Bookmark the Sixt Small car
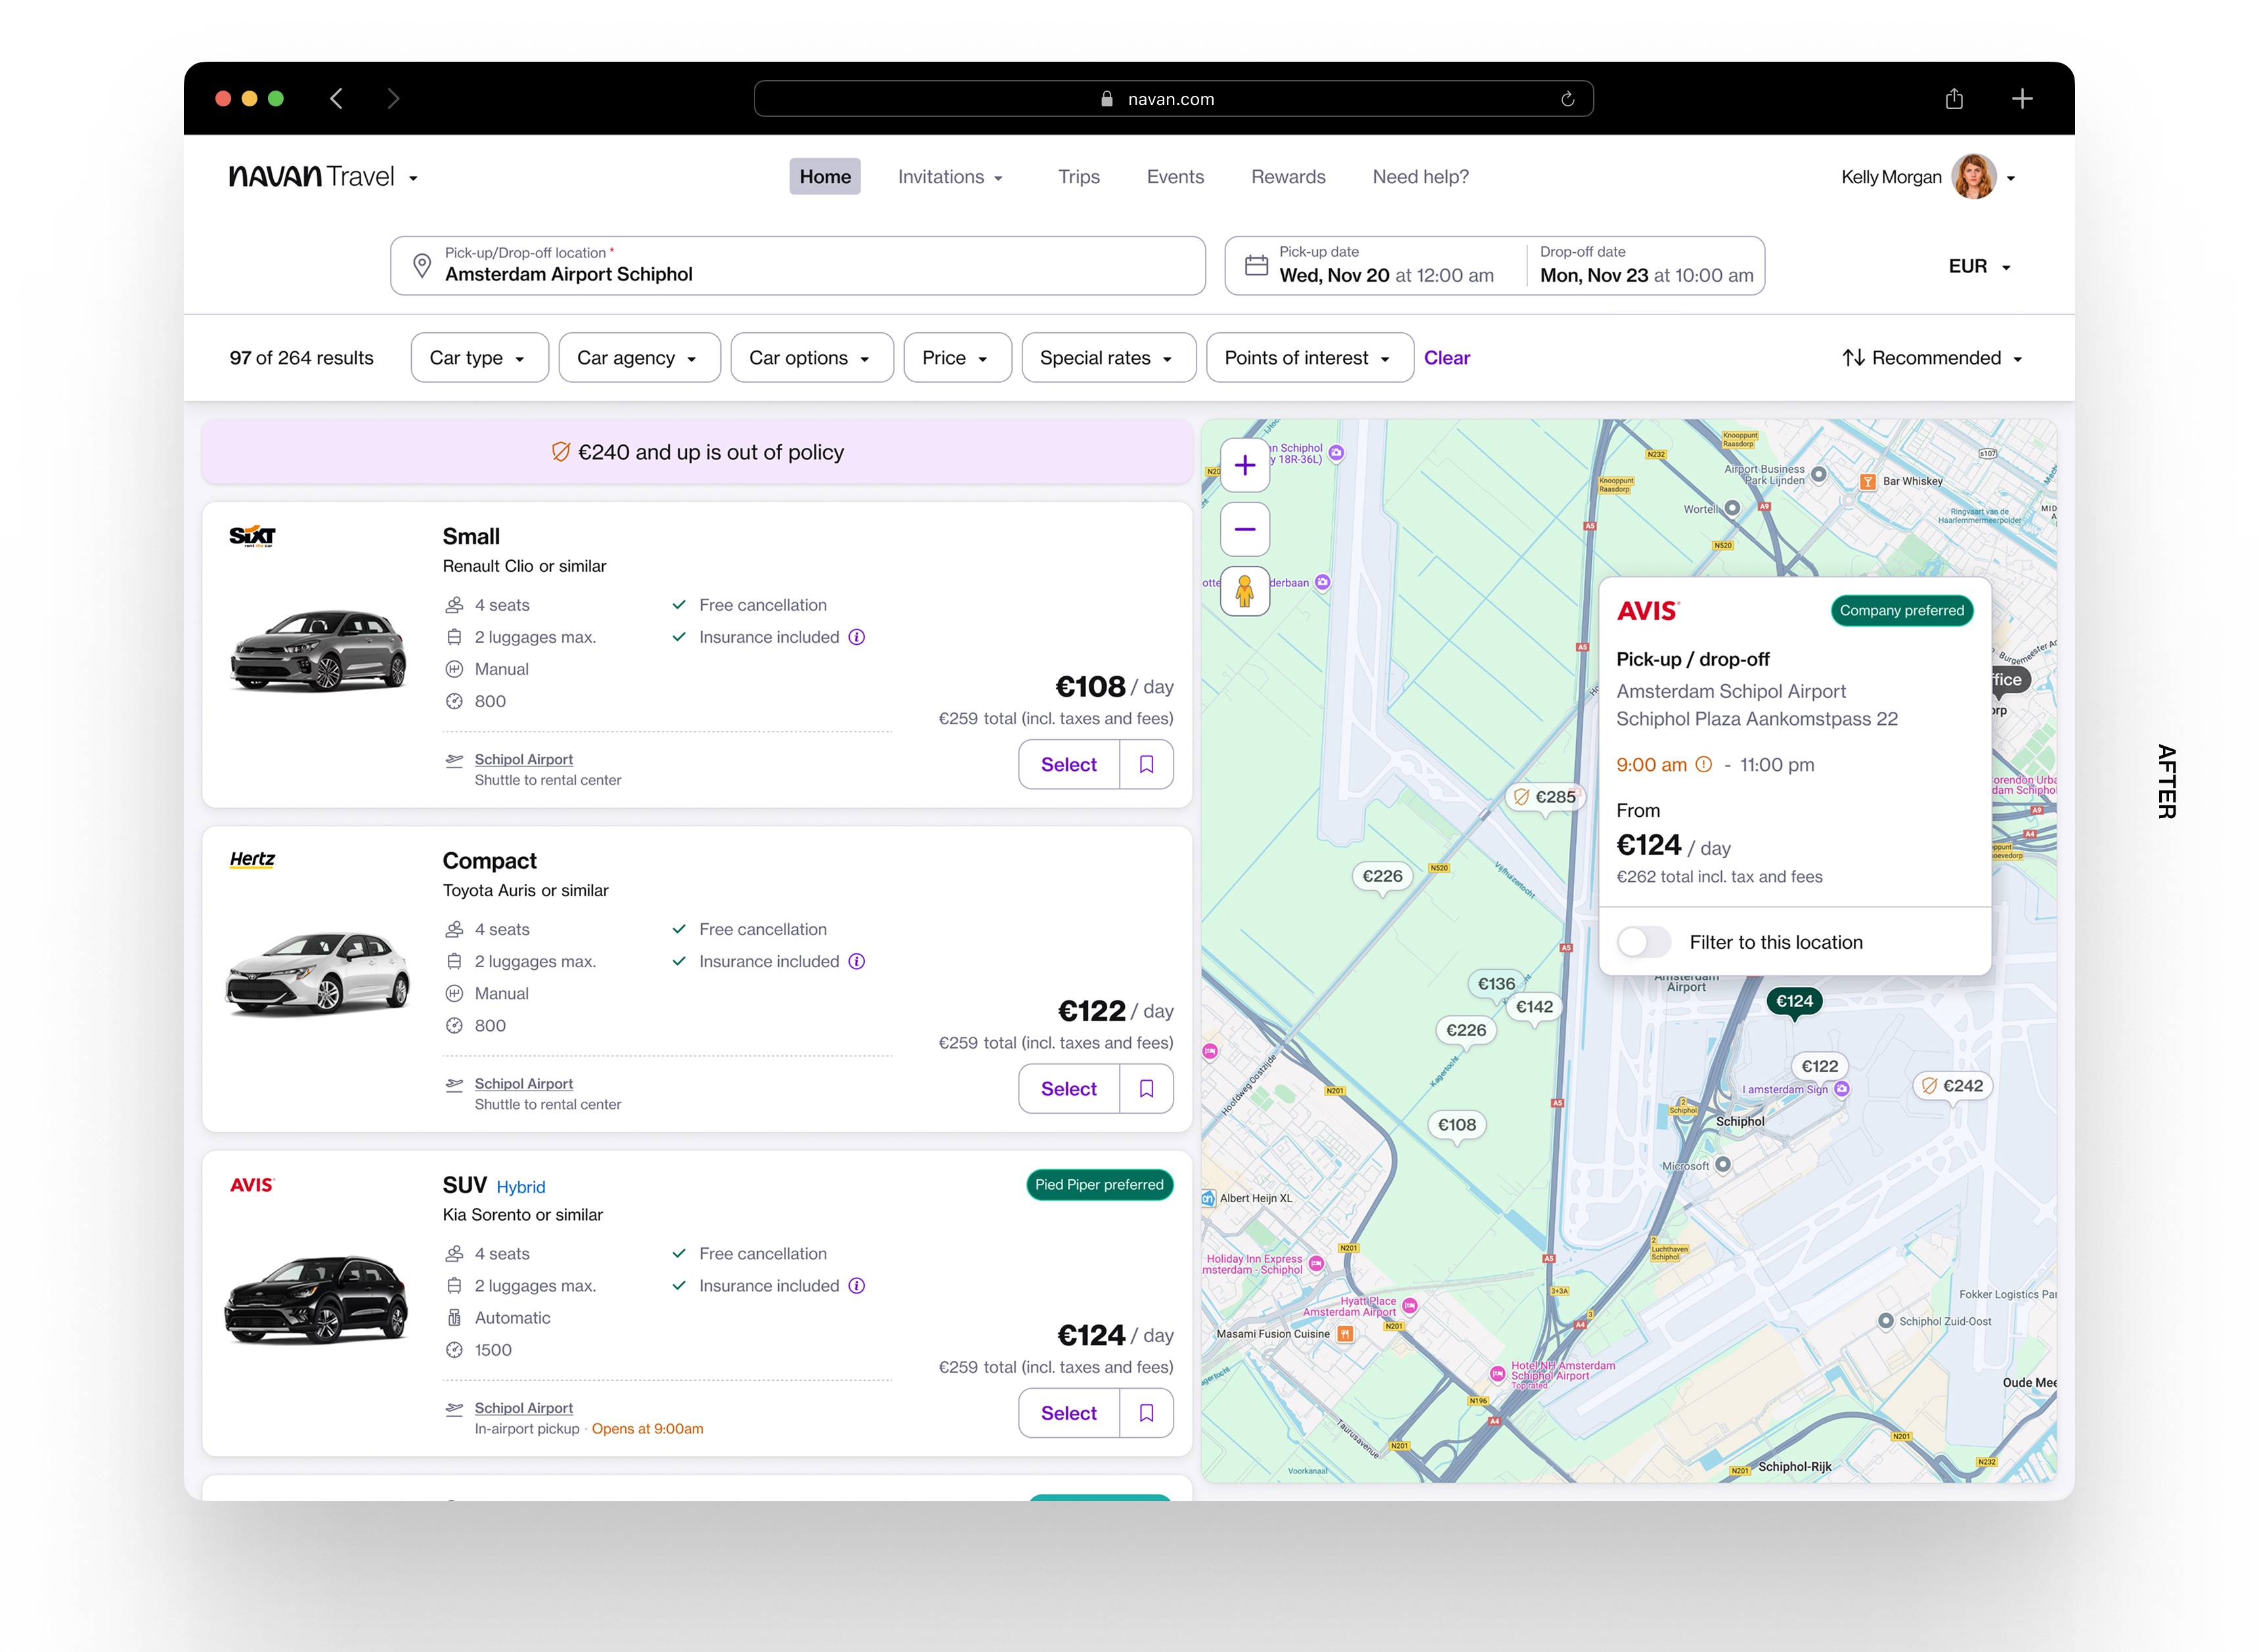2259x1652 pixels. (1146, 764)
